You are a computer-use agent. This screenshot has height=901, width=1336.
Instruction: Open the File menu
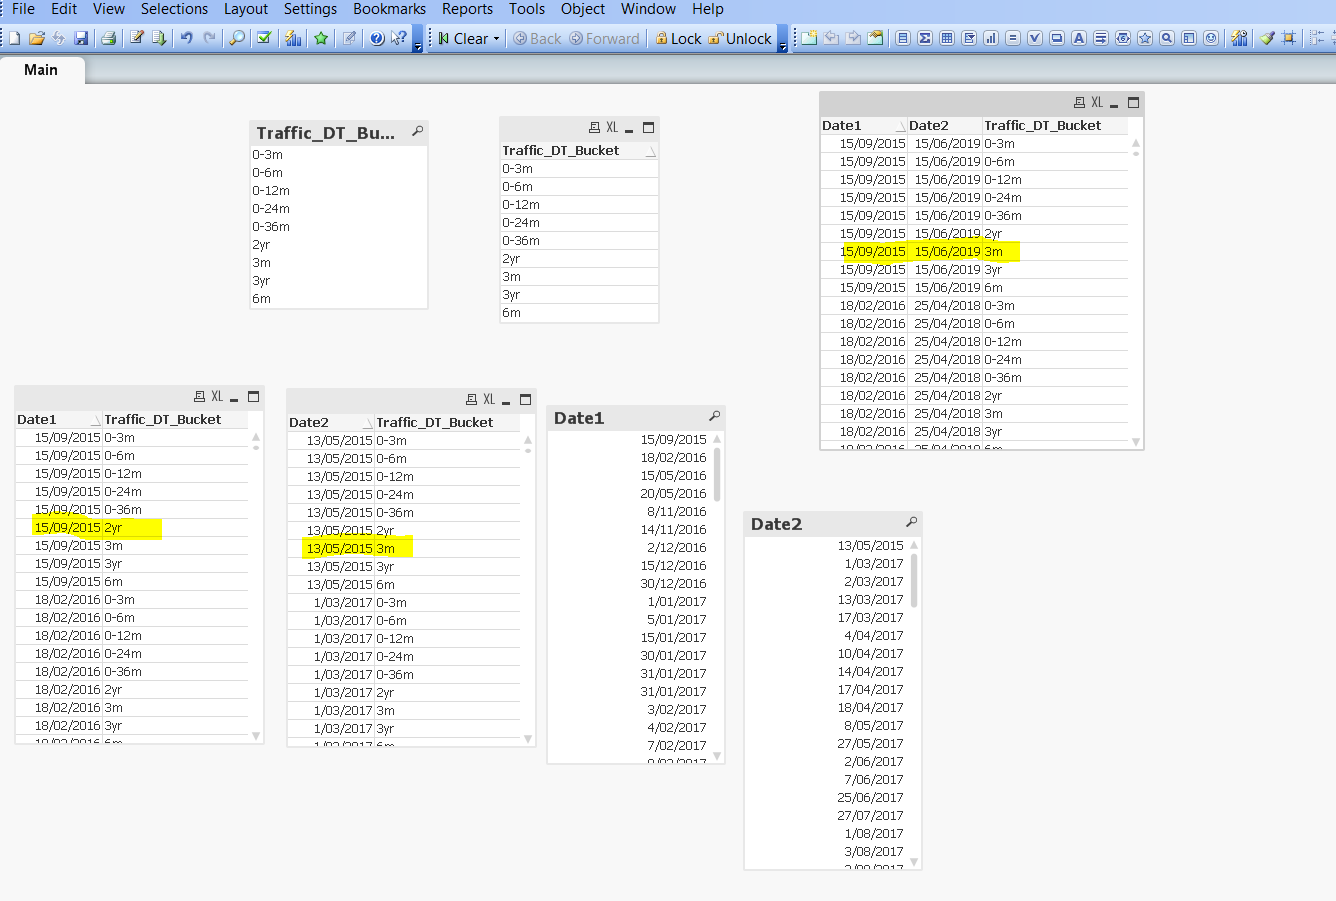pos(23,9)
